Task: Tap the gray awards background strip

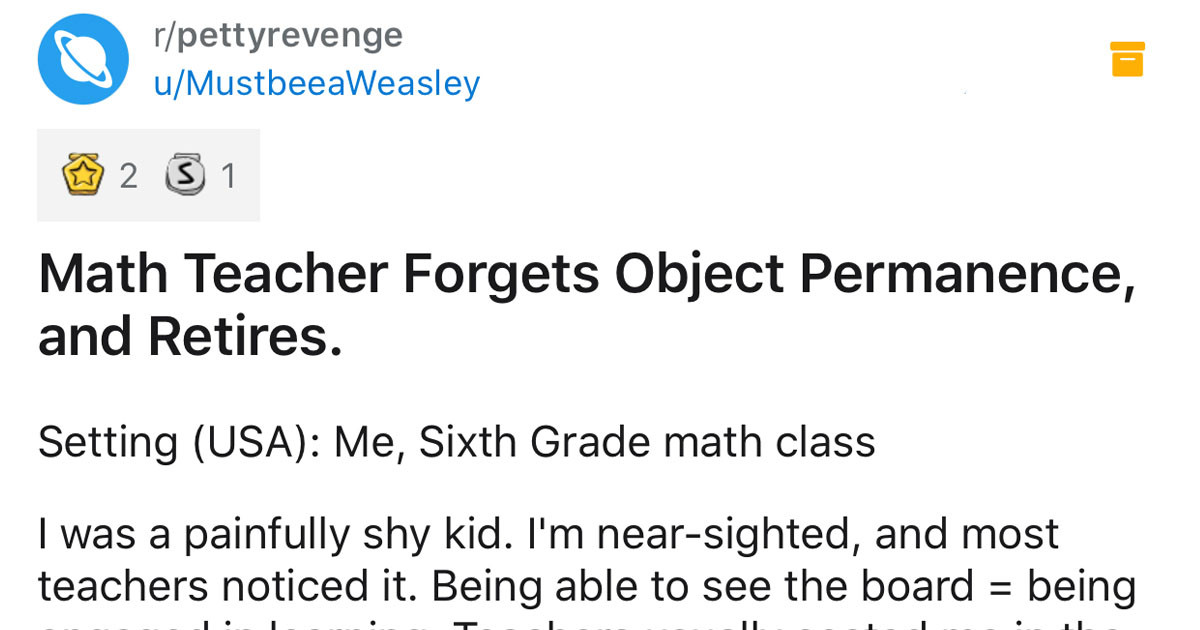Action: click(x=148, y=174)
